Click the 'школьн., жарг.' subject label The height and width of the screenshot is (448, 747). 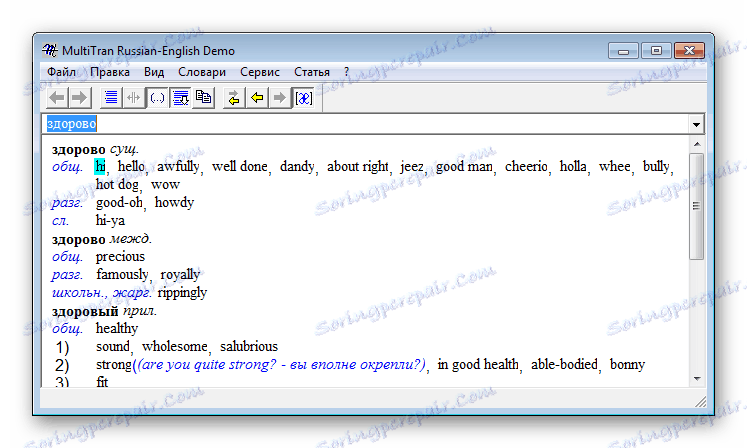[102, 293]
